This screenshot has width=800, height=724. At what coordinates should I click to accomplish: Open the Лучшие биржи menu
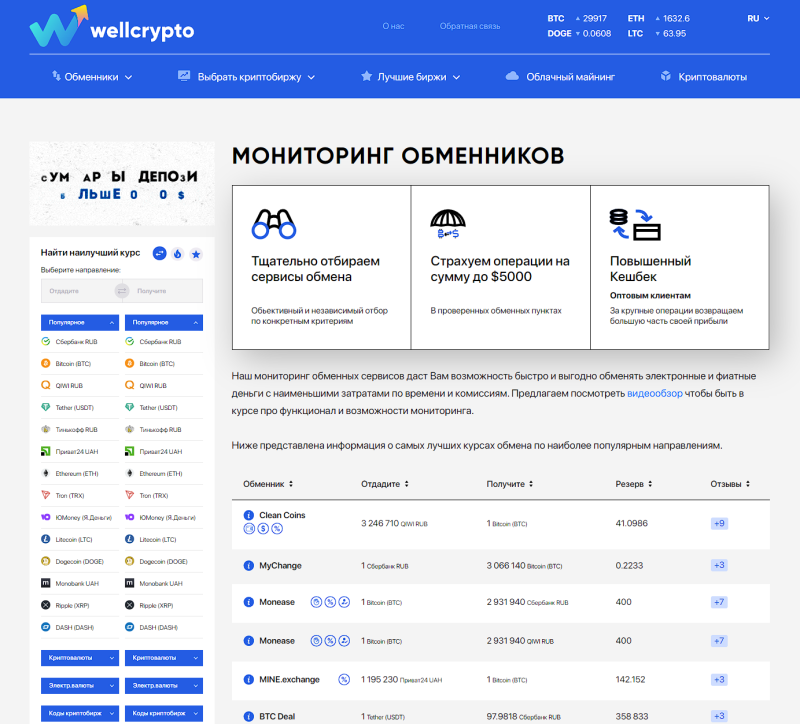(x=410, y=77)
